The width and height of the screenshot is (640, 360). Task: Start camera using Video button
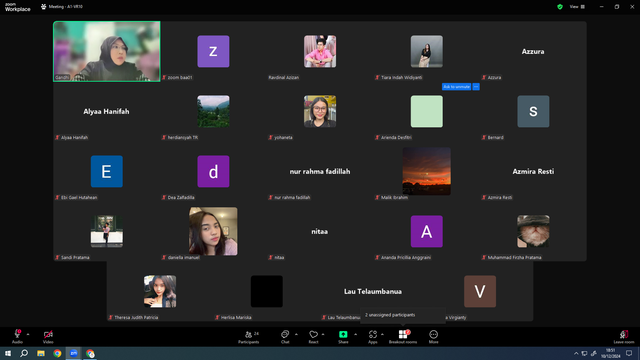pos(48,336)
